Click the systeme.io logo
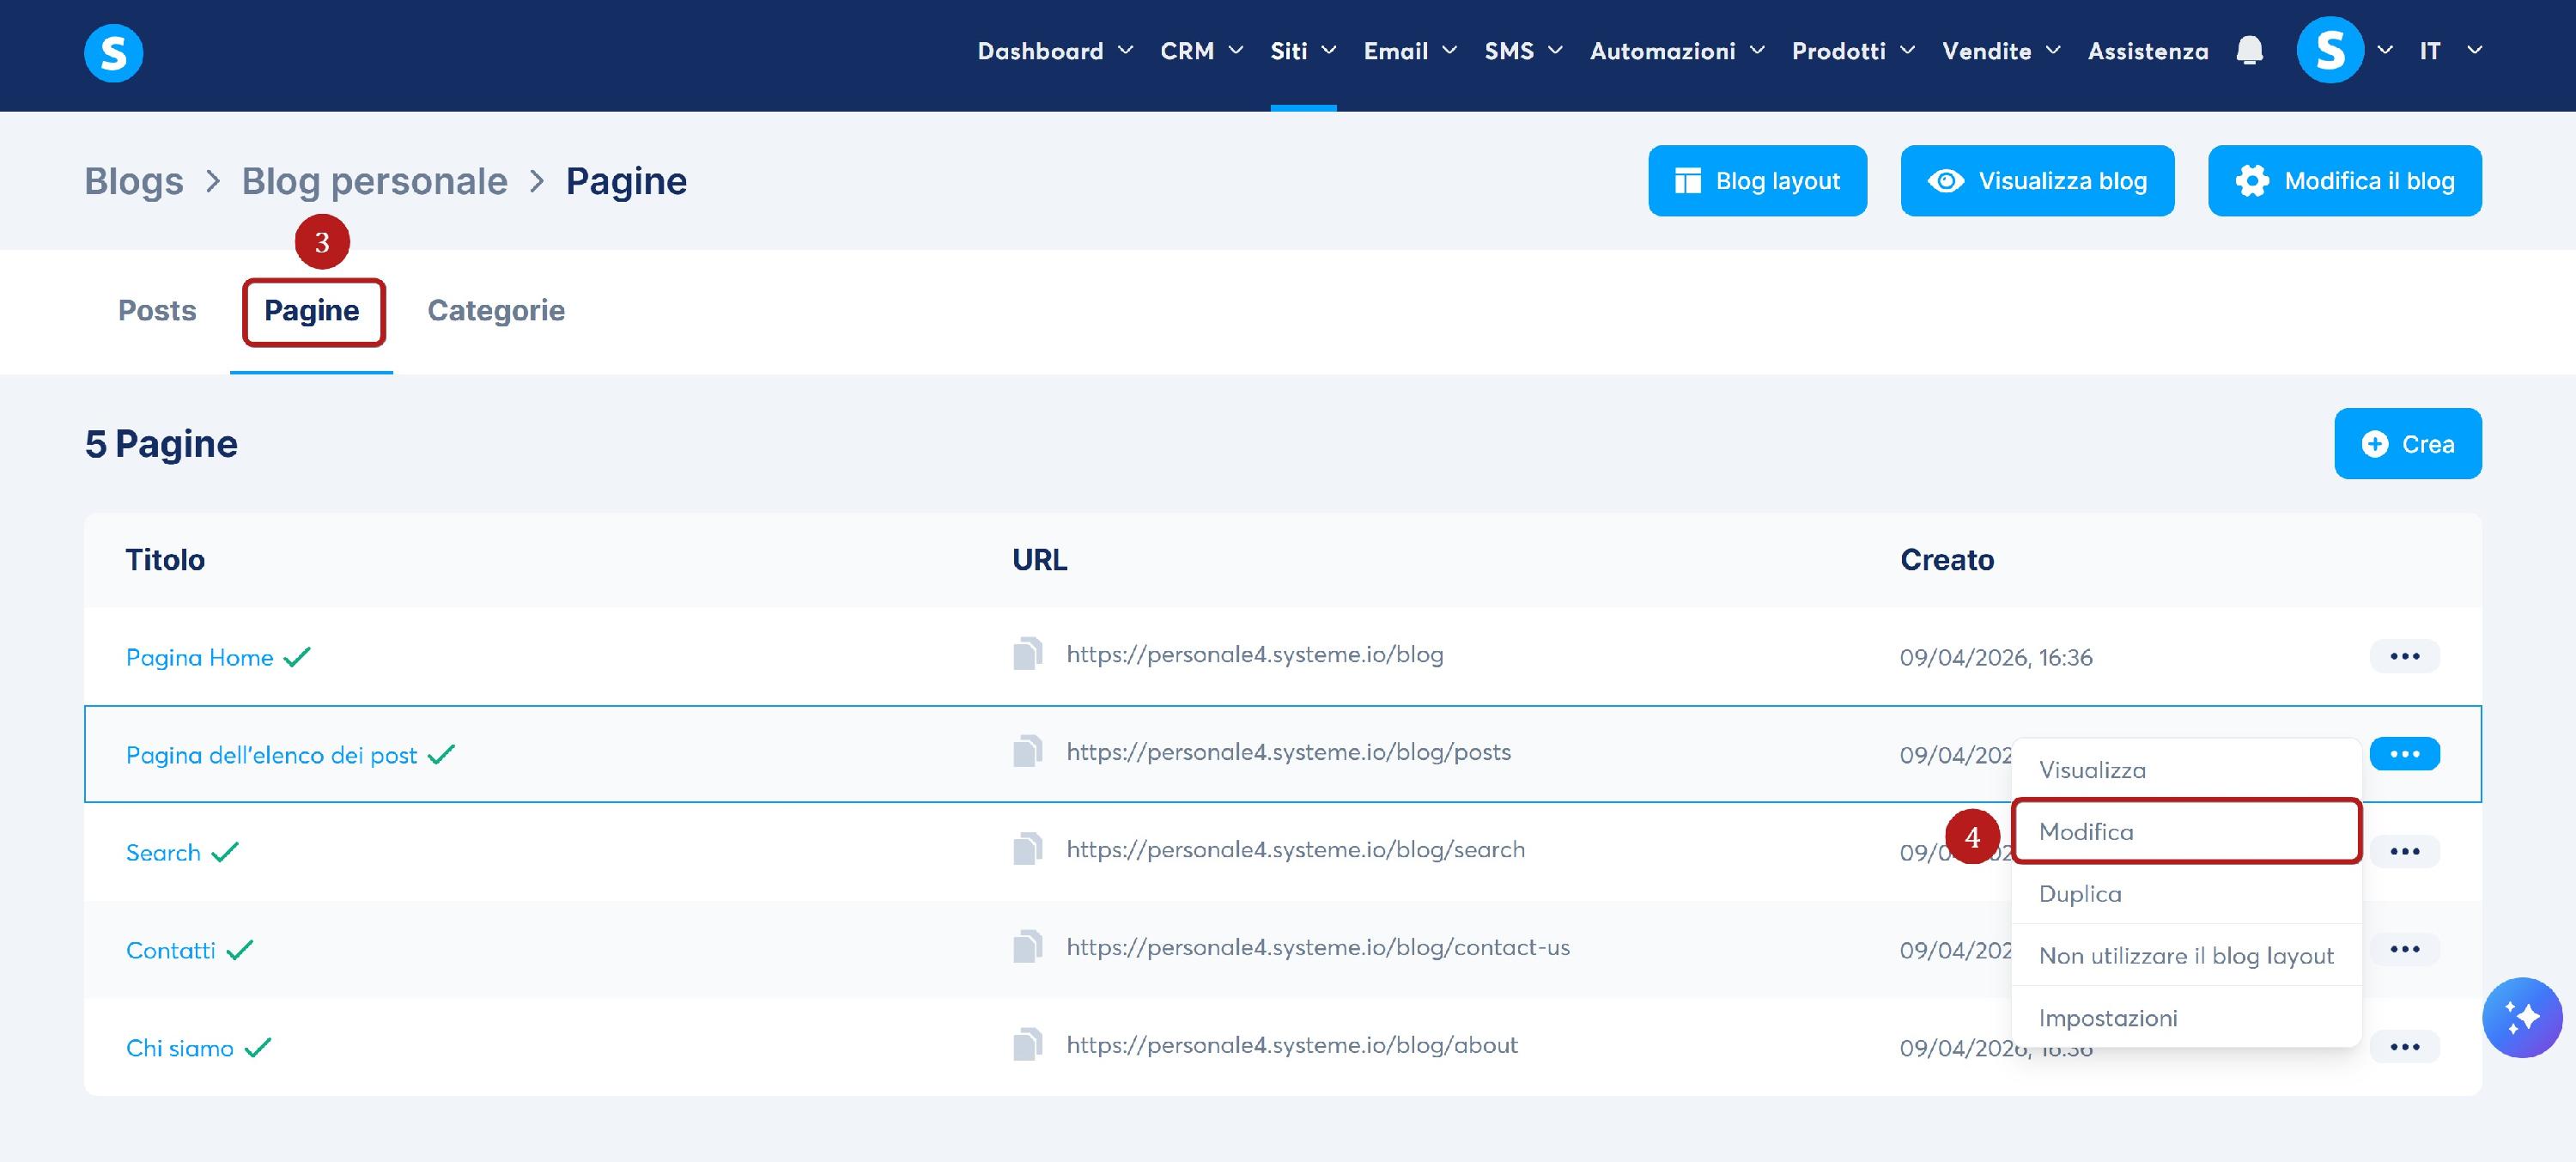 click(113, 52)
